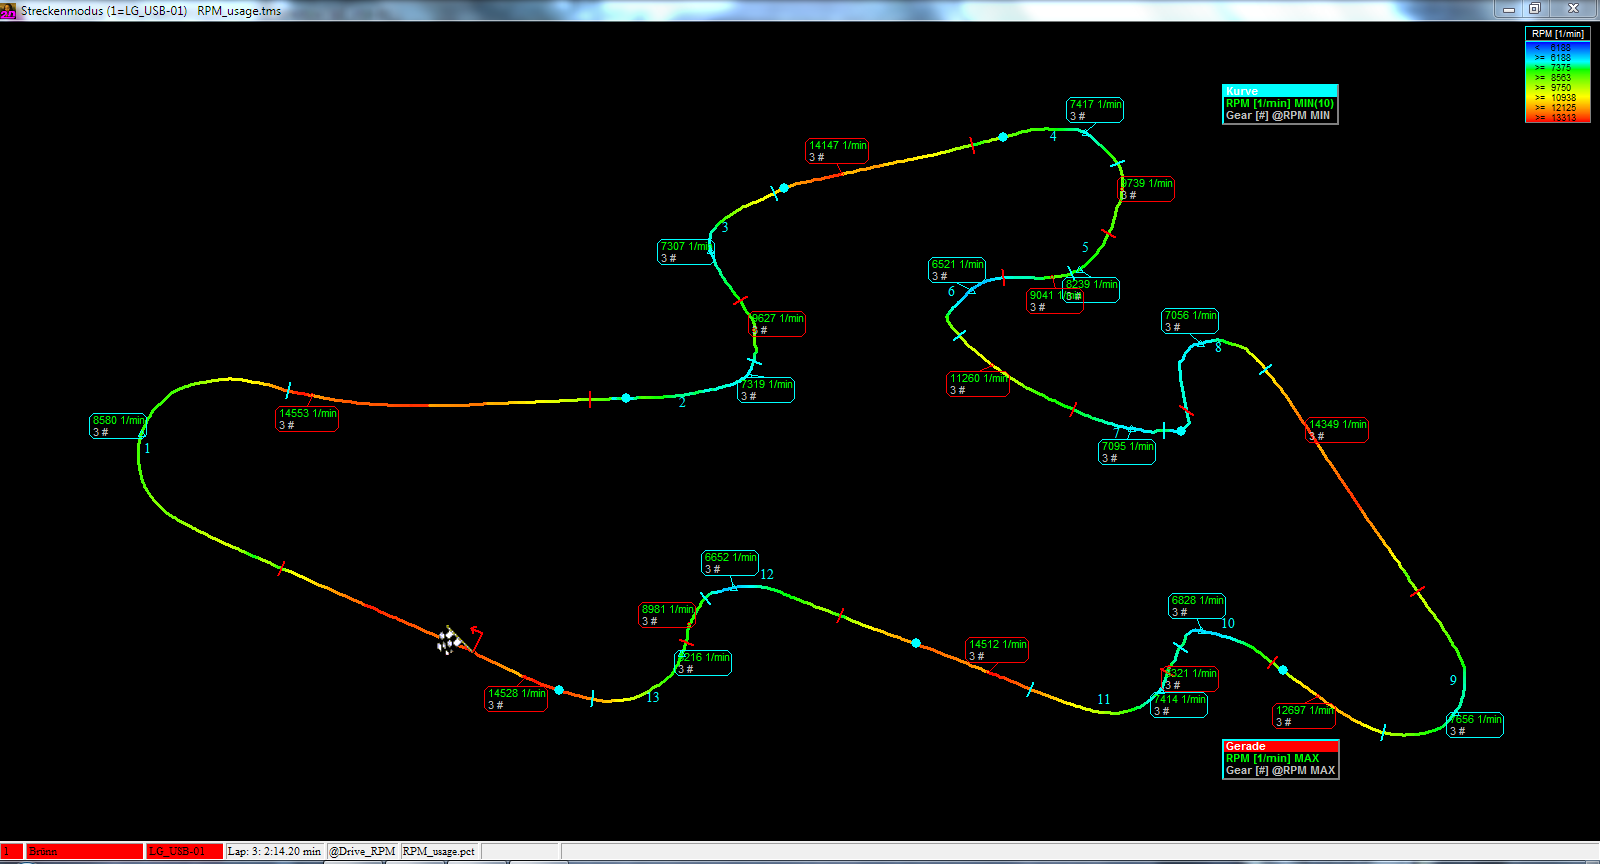Screen dimensions: 1600x864
Task: Click the Kurve legend header
Action: [1279, 91]
